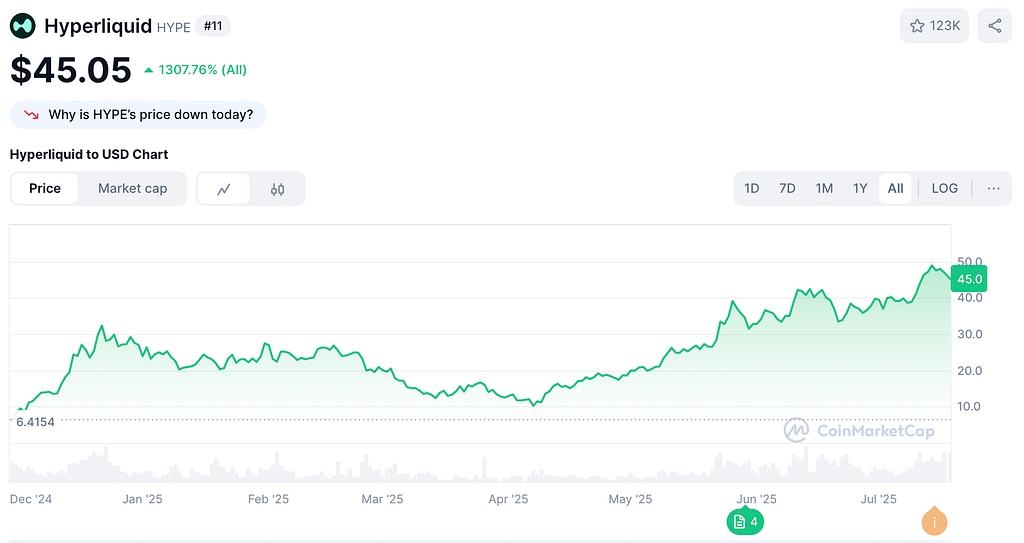Click the 6.4154 starting price label
The width and height of the screenshot is (1024, 543).
coord(35,422)
